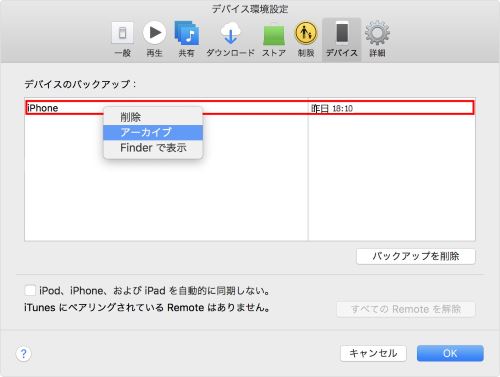The height and width of the screenshot is (377, 500).
Task: Confirm with the OK button
Action: coord(450,353)
